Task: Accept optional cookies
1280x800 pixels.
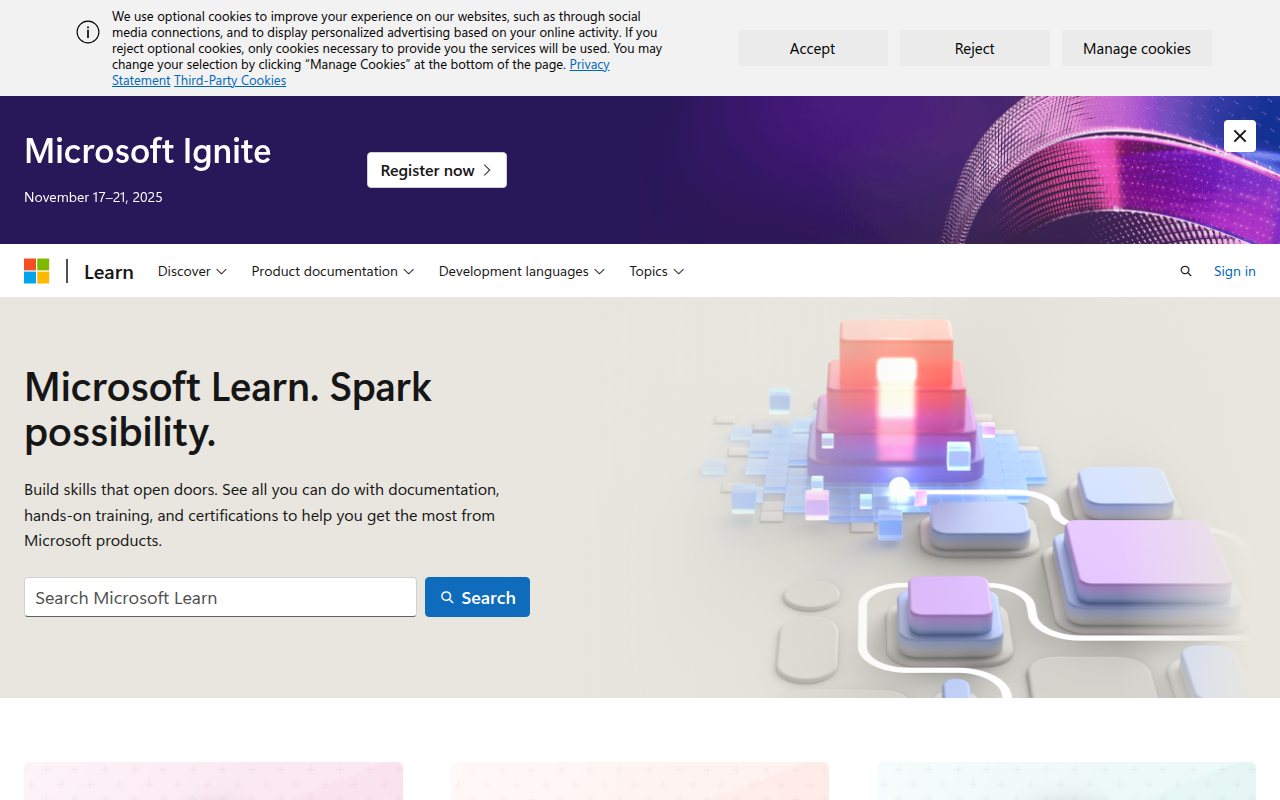Action: point(812,48)
